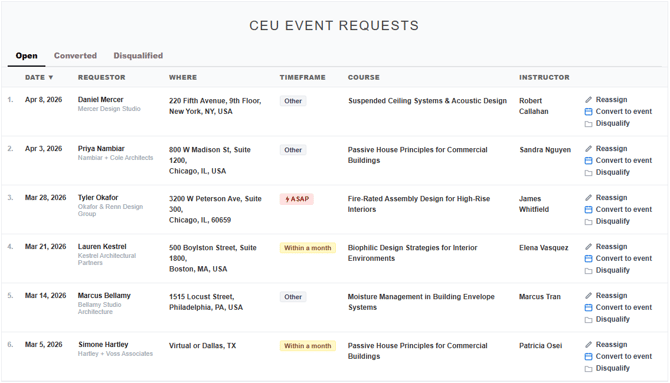Click the Disqualify folder icon for Daniel Mercer
This screenshot has height=383, width=670.
point(588,124)
